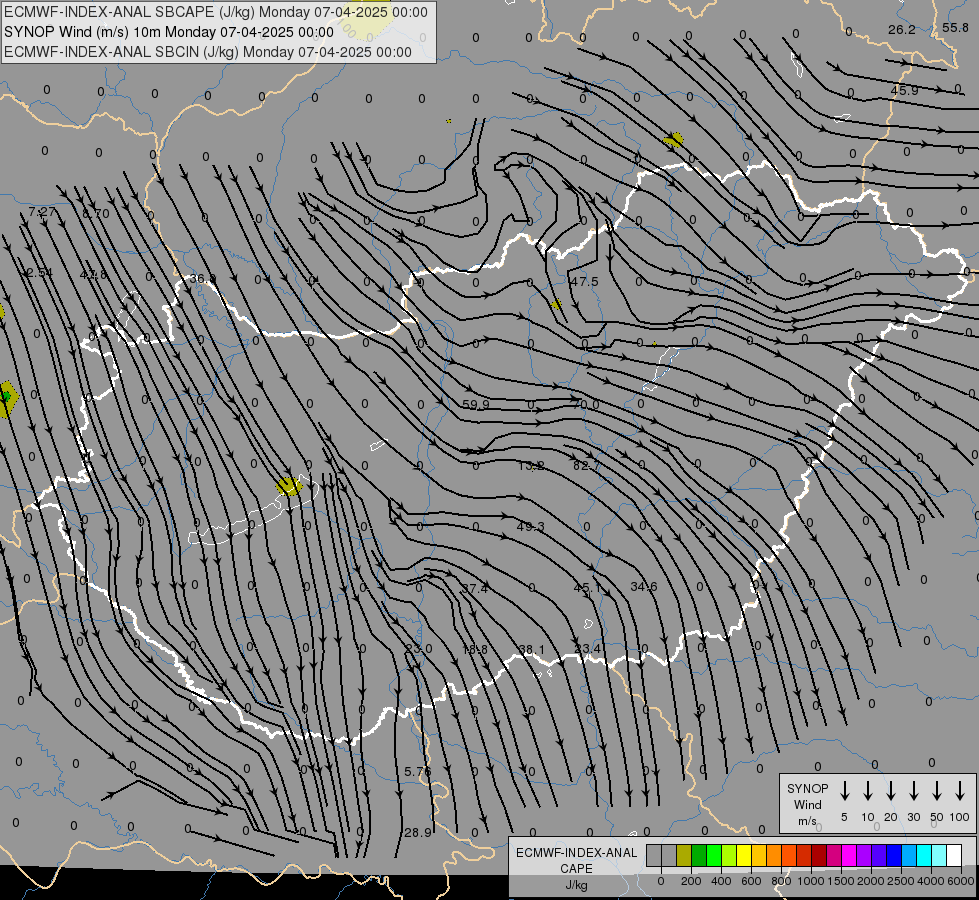Click the map value 2.54
This screenshot has width=979, height=900.
(x=40, y=273)
